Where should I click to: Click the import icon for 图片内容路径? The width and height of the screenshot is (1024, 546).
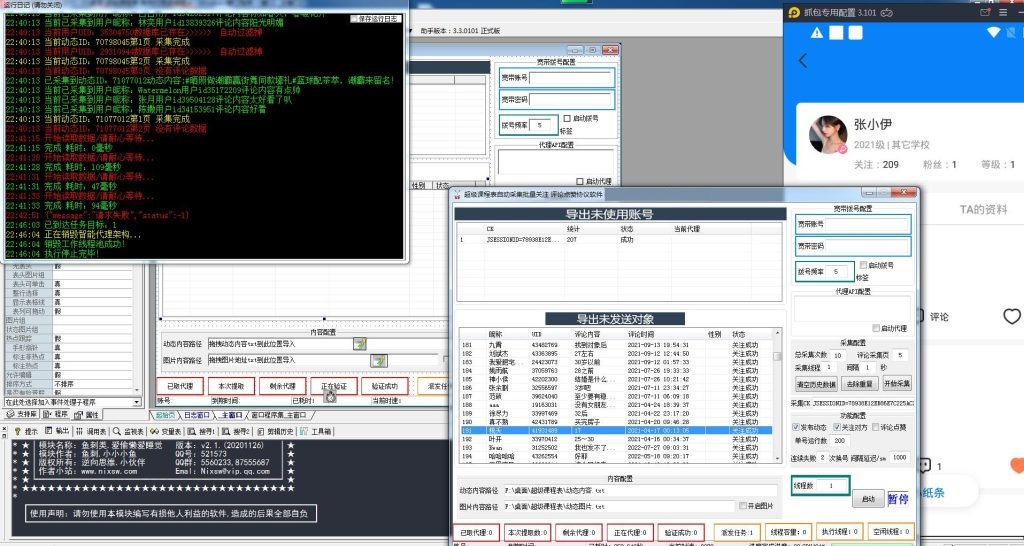point(380,359)
